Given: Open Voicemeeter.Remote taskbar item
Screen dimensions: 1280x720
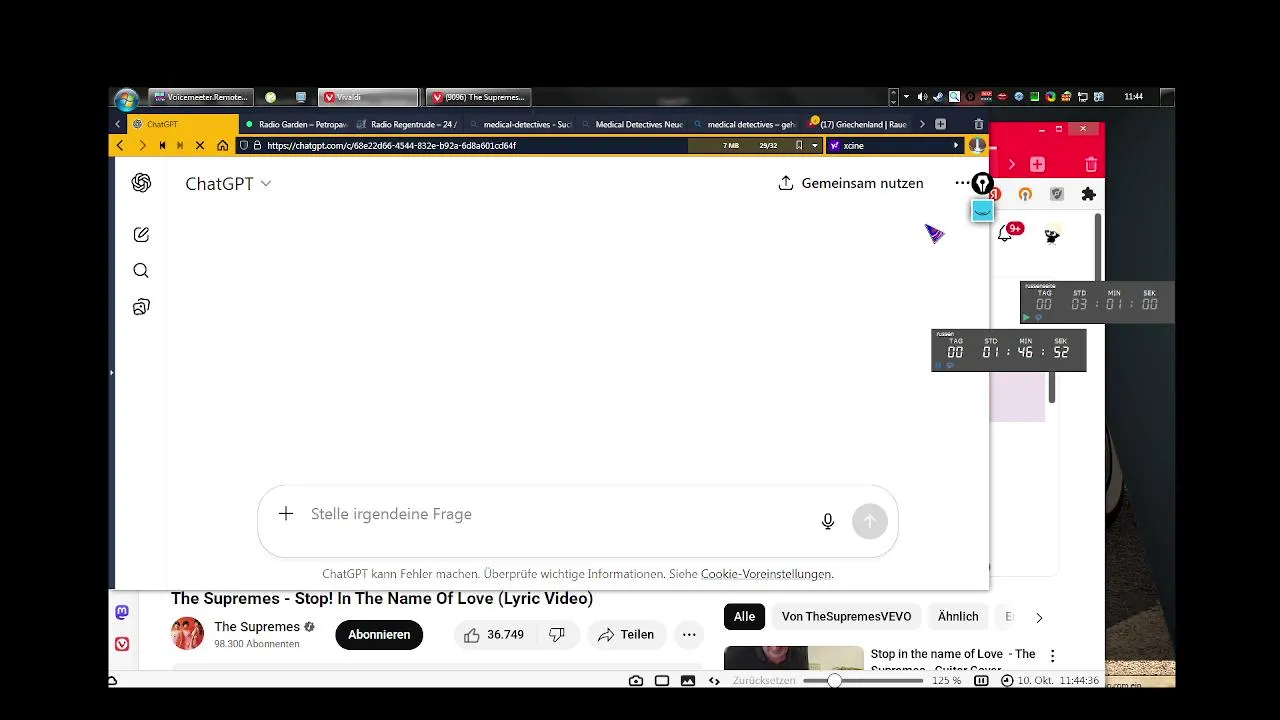Looking at the screenshot, I should tap(200, 97).
